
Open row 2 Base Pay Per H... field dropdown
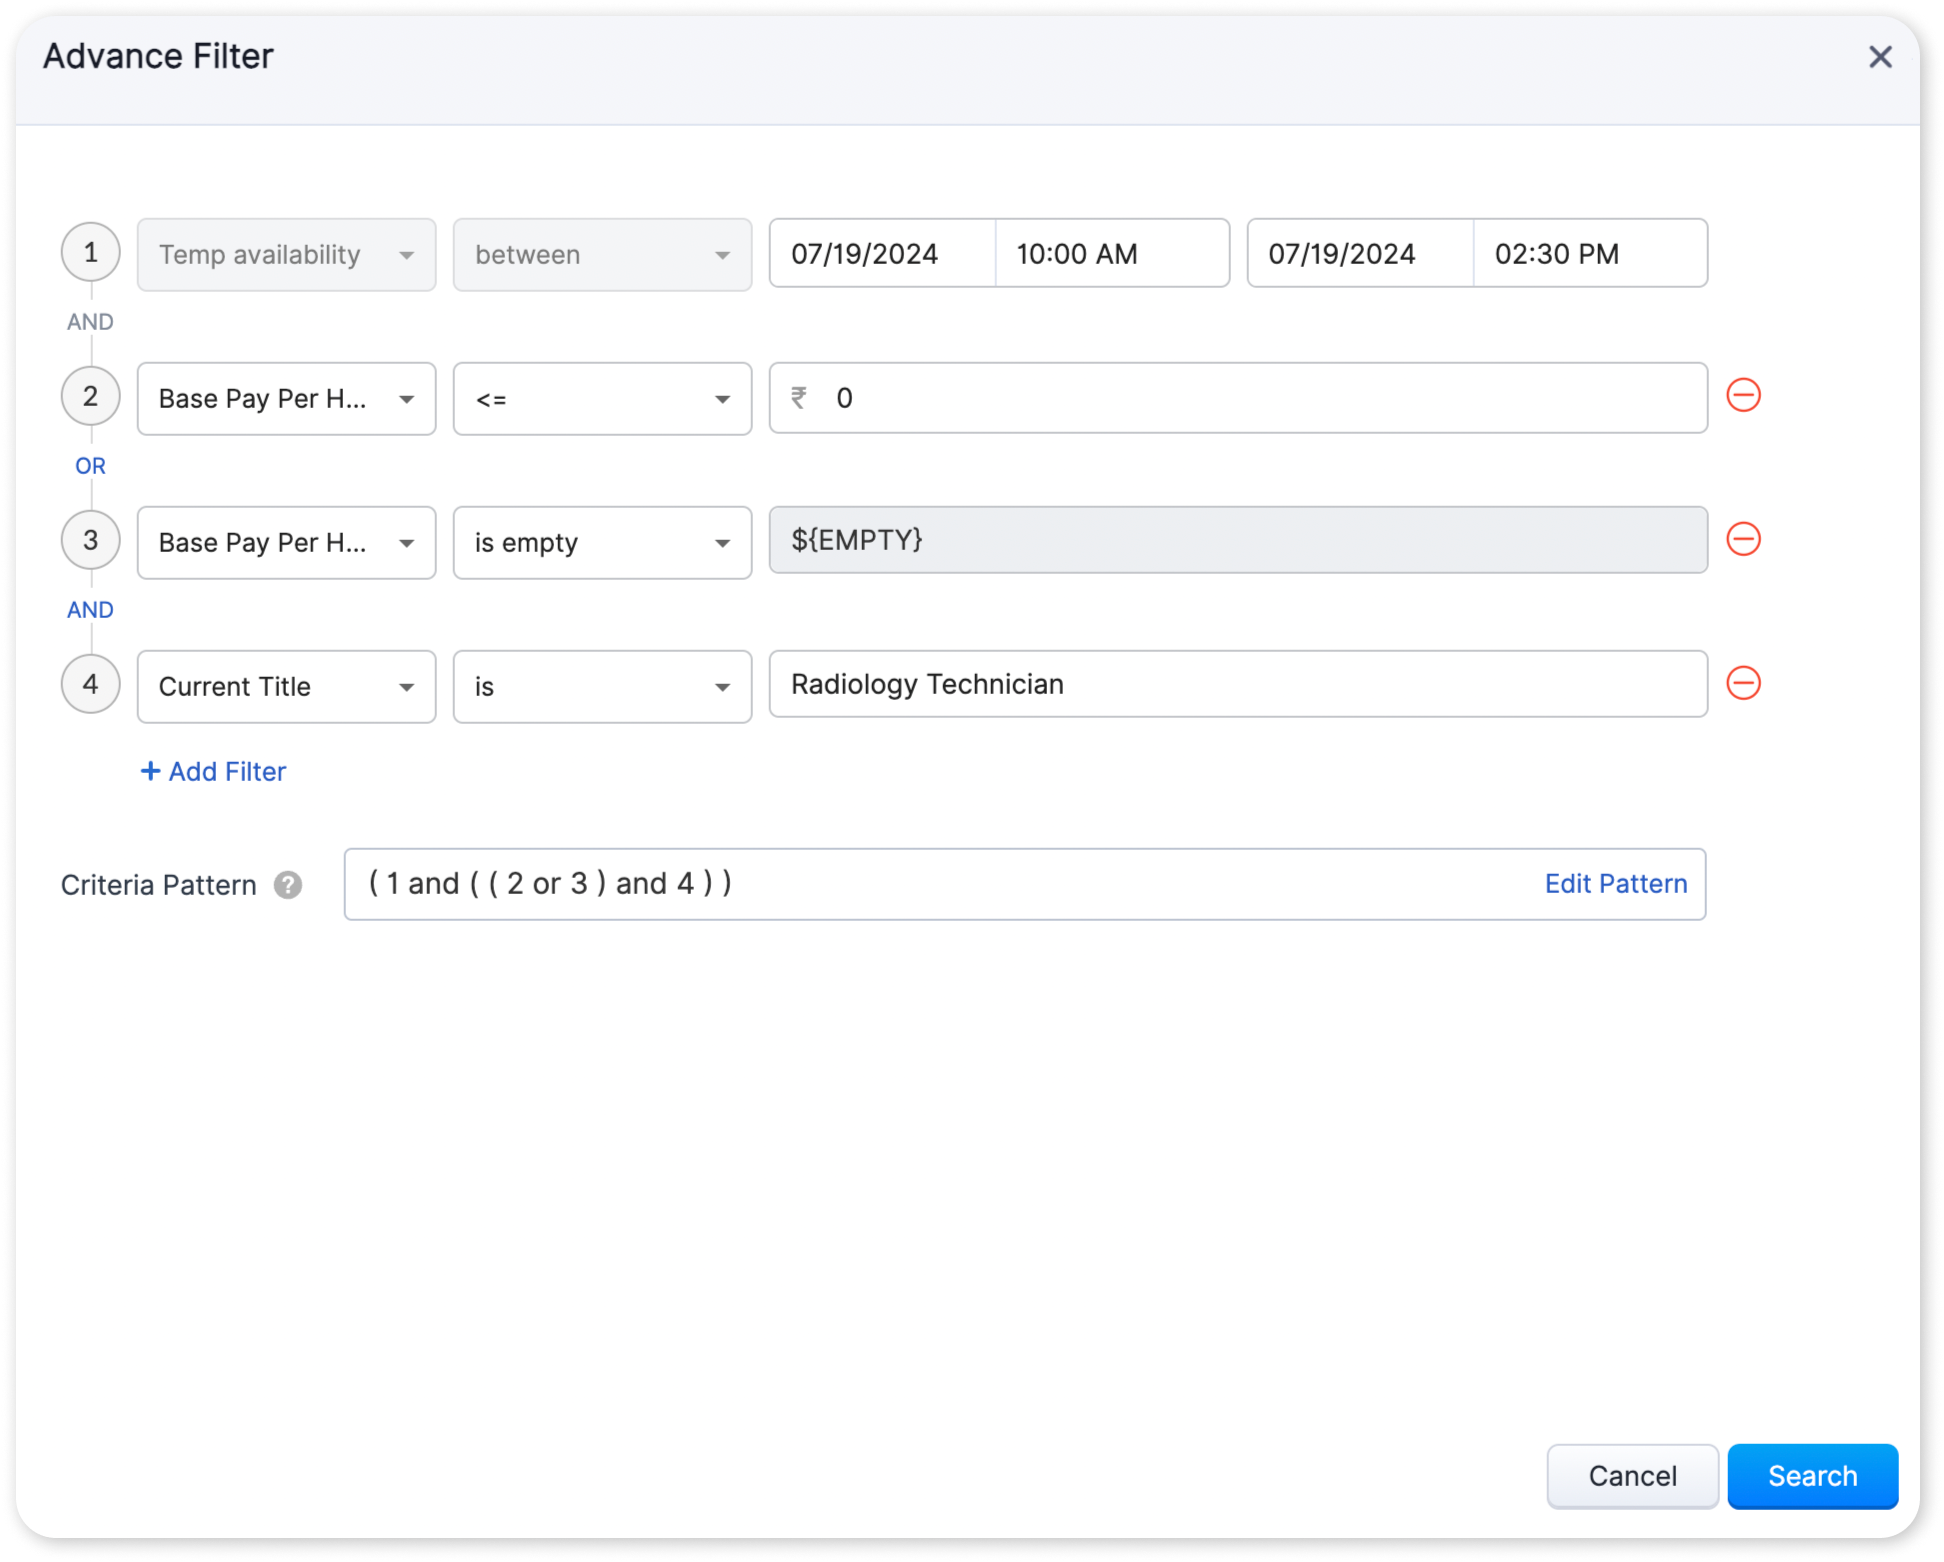pyautogui.click(x=286, y=399)
